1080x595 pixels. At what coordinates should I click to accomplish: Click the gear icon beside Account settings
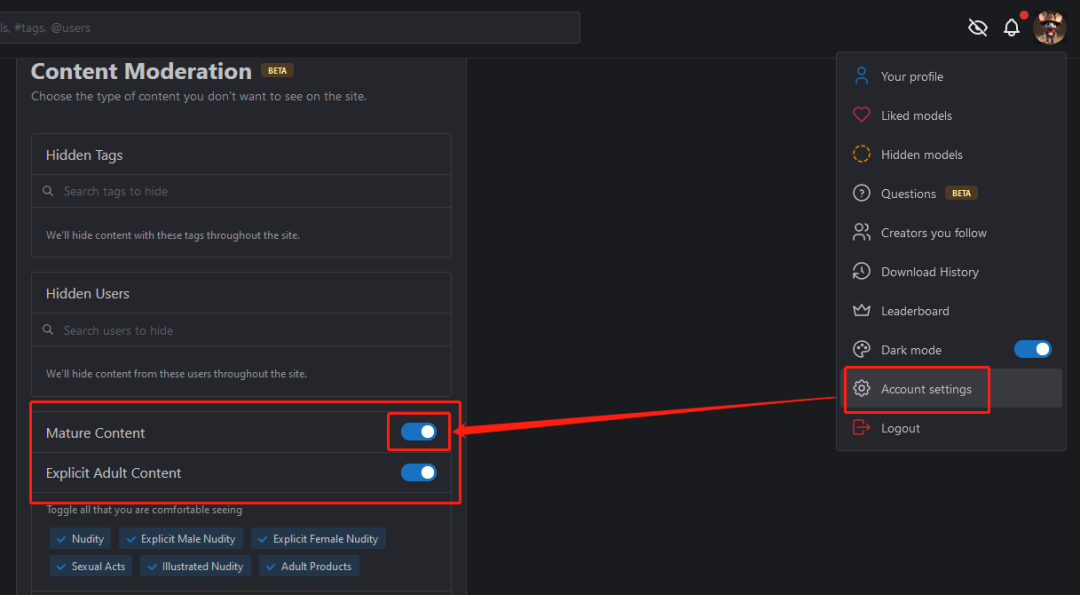point(861,388)
